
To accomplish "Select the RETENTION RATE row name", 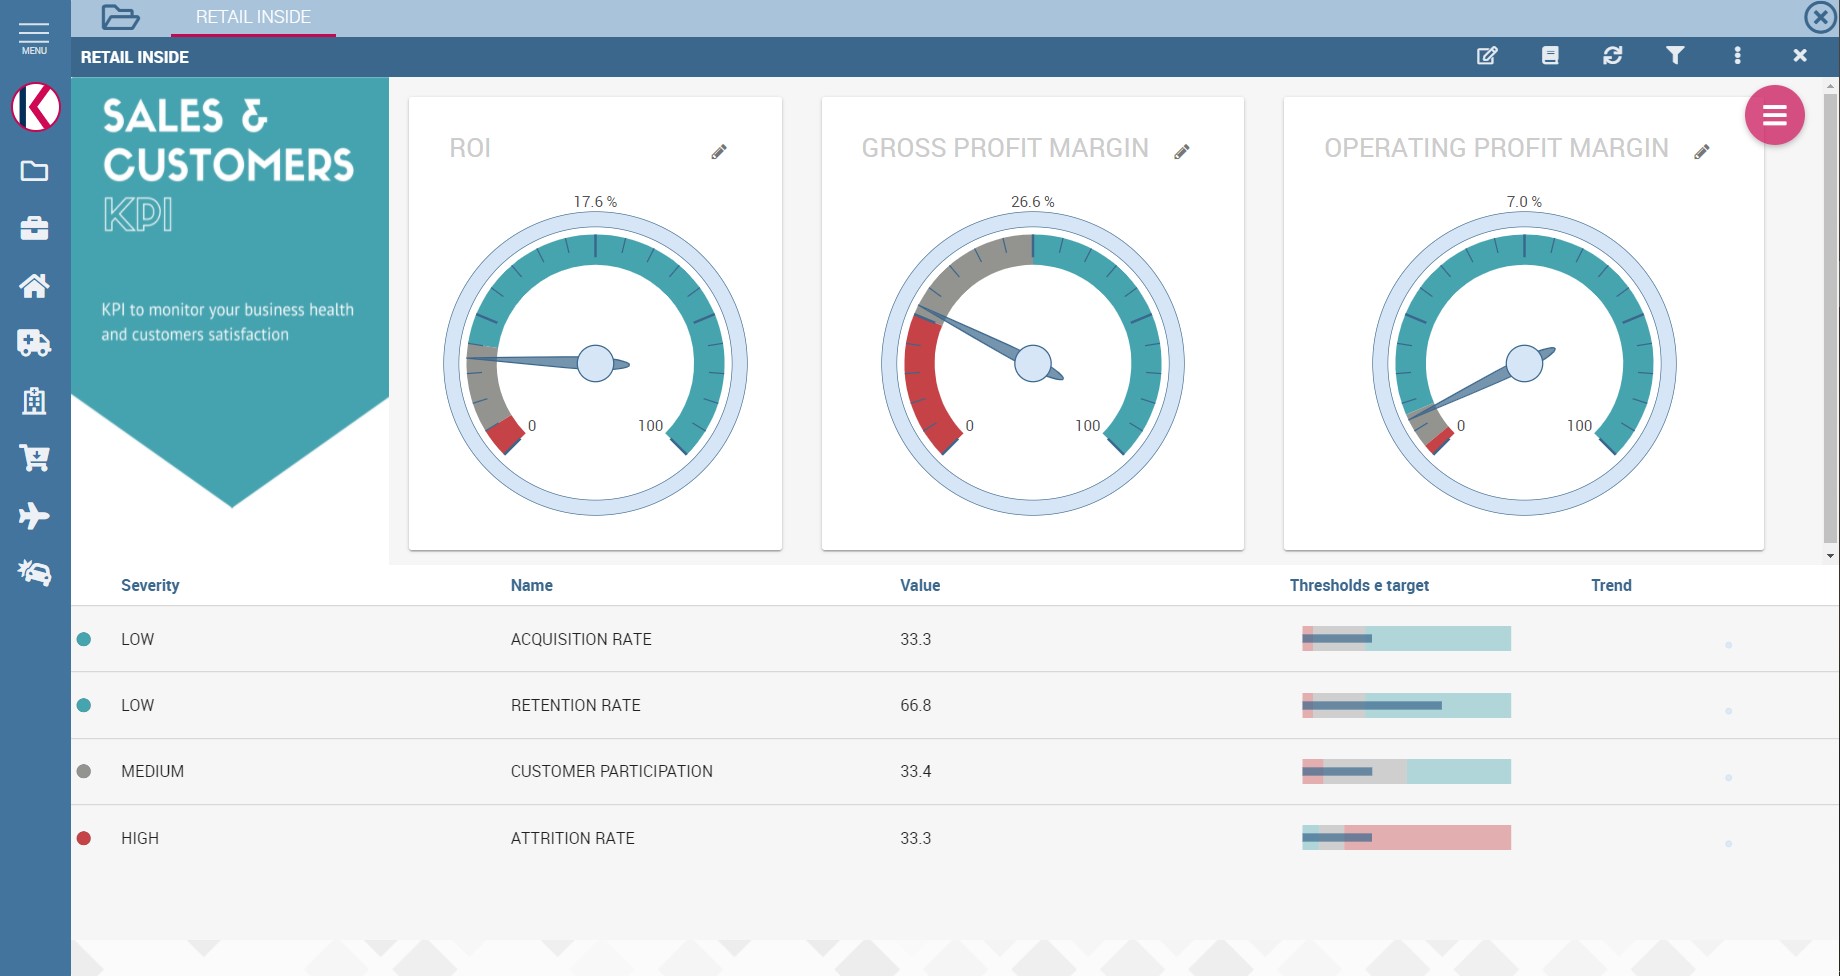I will (x=575, y=705).
